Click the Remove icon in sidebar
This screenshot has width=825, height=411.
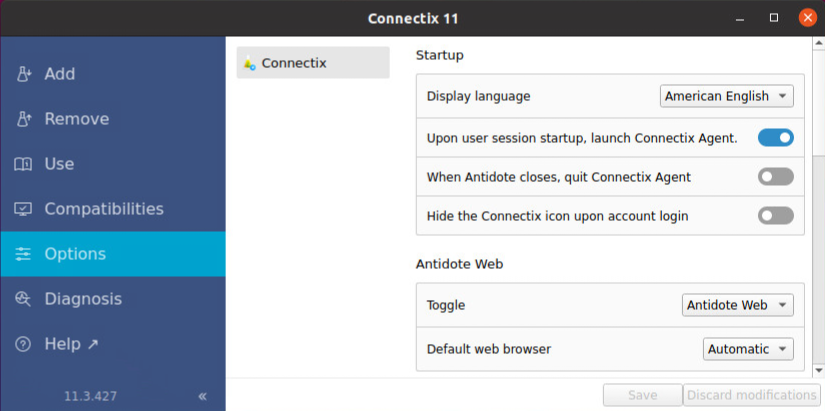coord(24,119)
